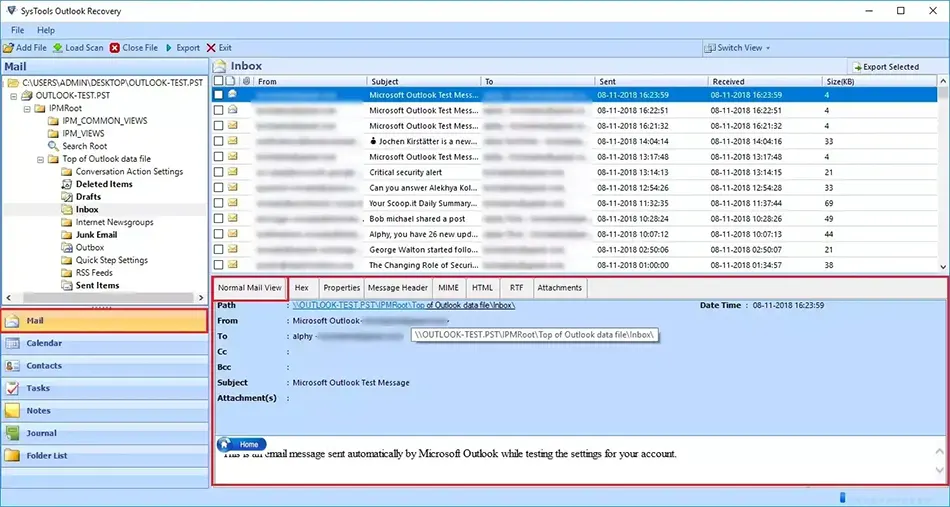This screenshot has width=950, height=507.
Task: Check the box for George Walton message
Action: [x=218, y=249]
